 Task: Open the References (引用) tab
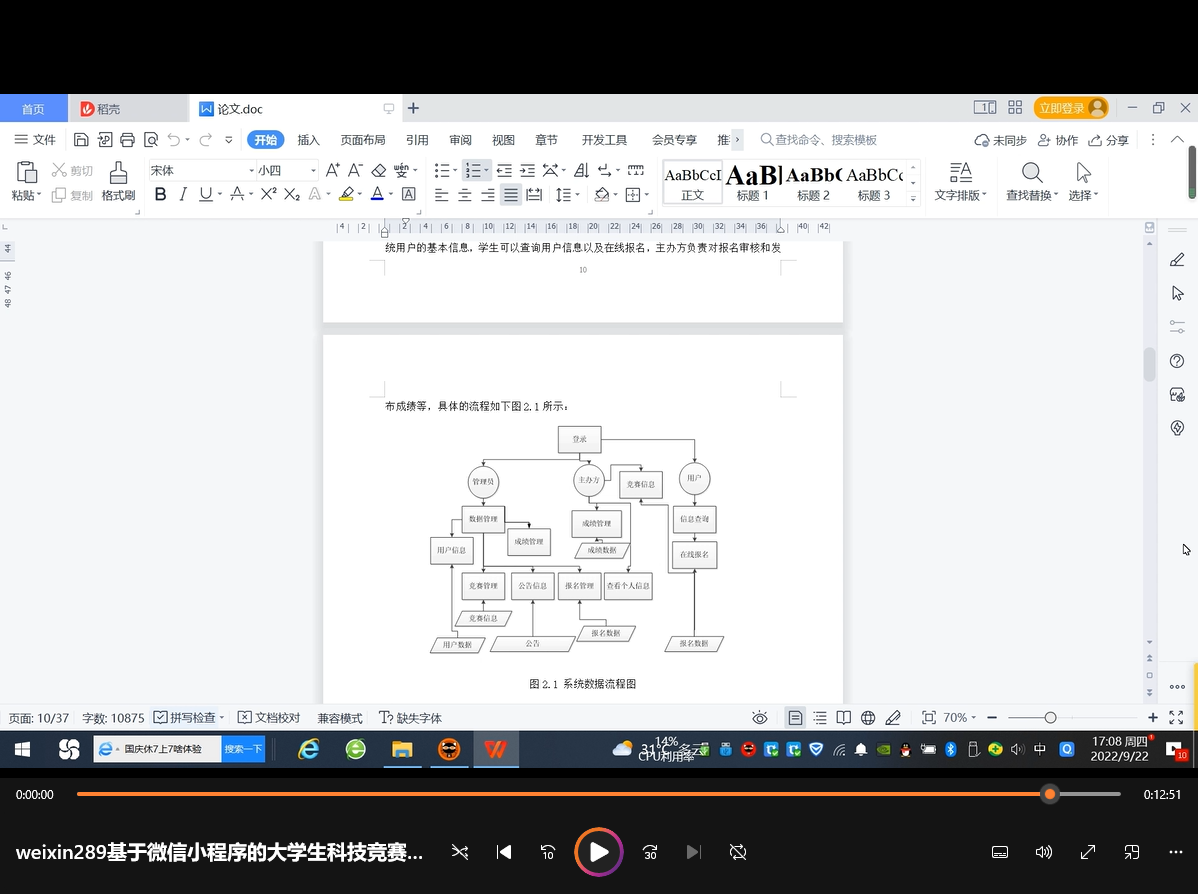coord(417,140)
